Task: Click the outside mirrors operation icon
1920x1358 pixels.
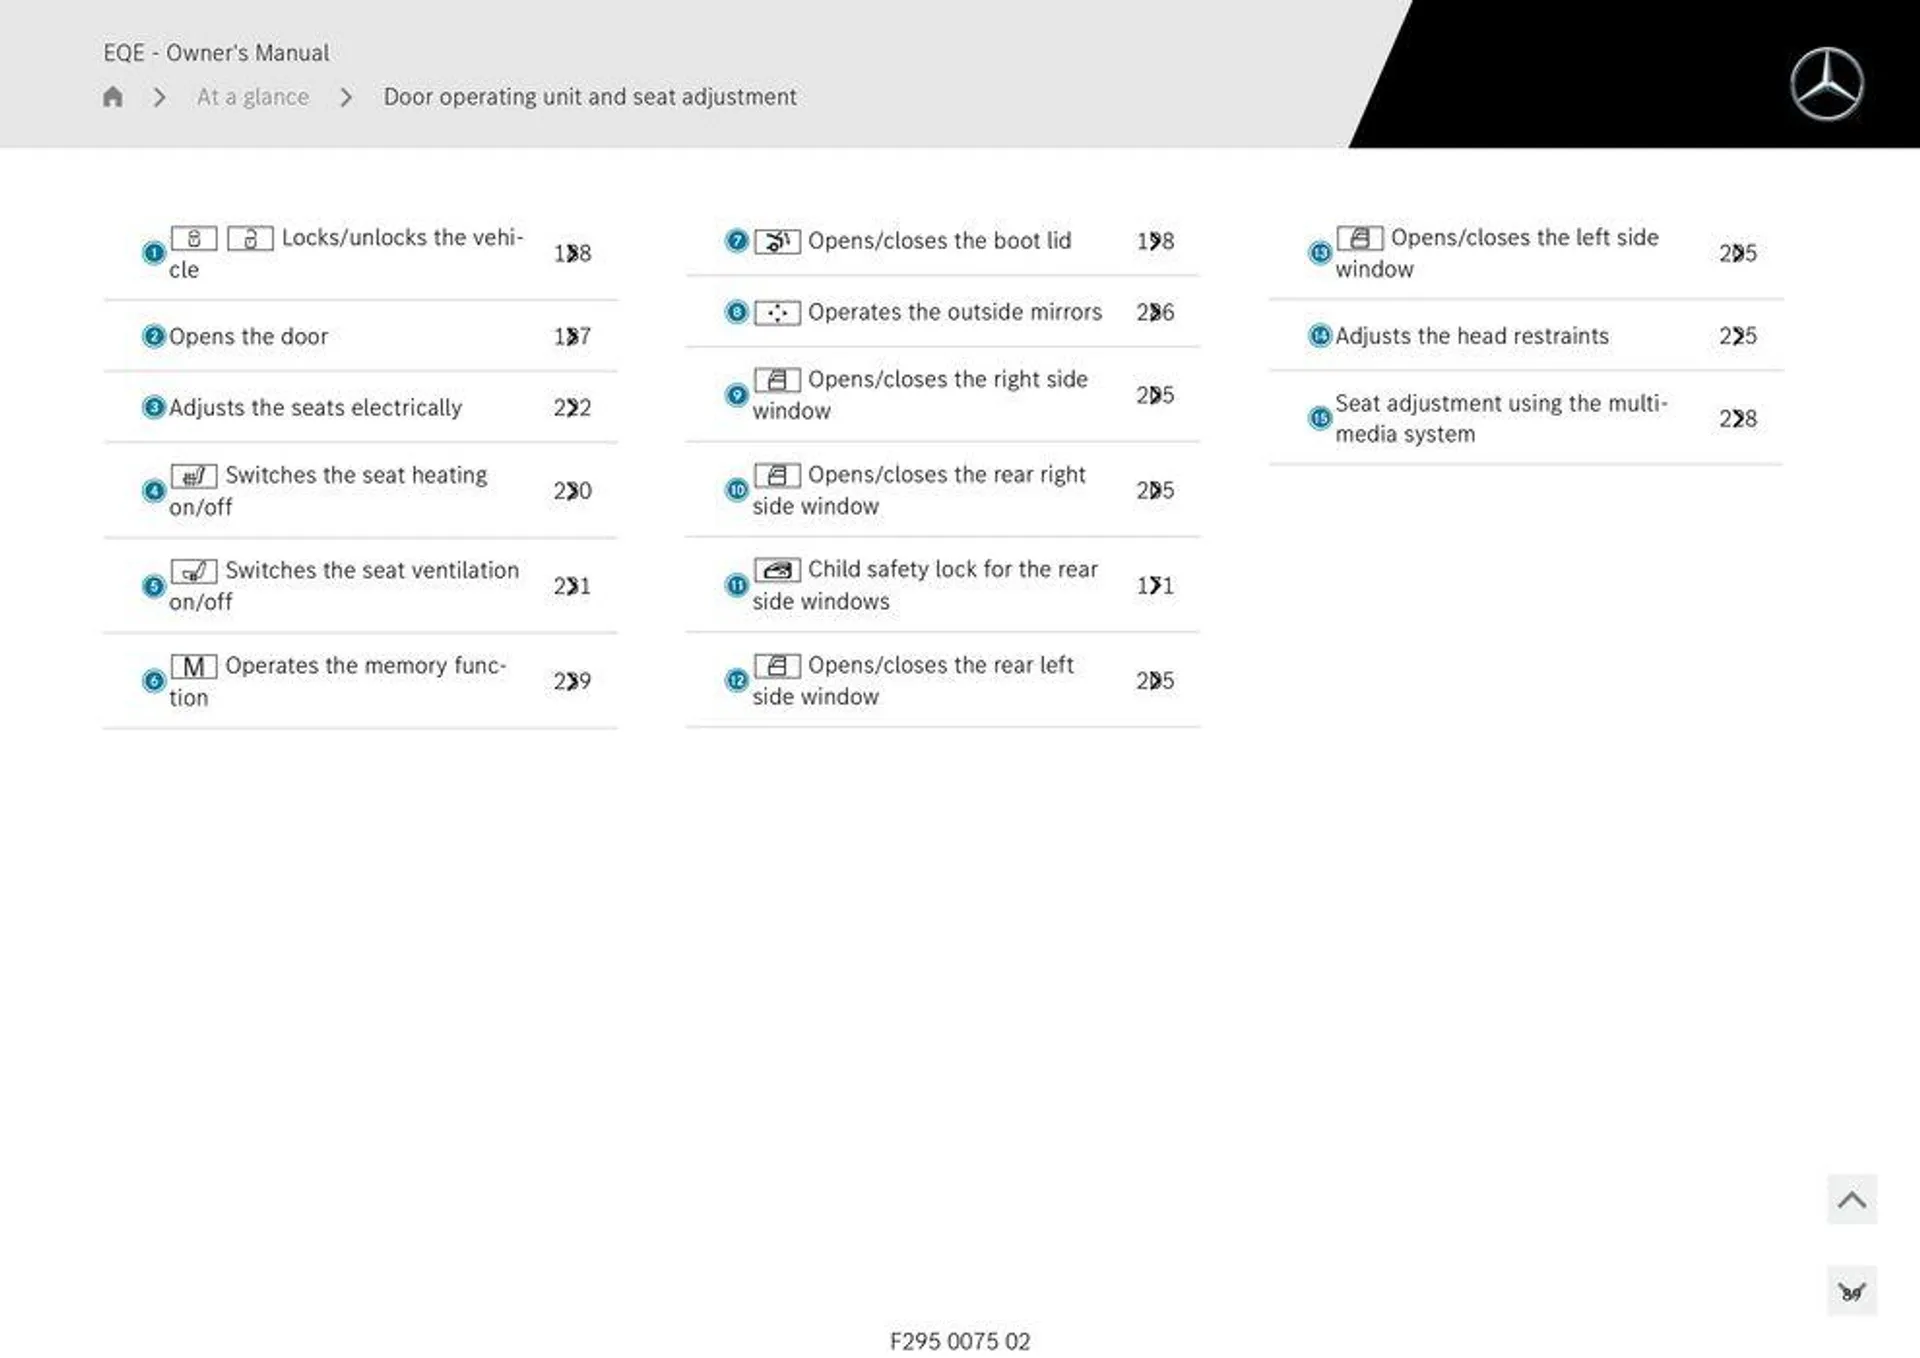Action: click(774, 310)
